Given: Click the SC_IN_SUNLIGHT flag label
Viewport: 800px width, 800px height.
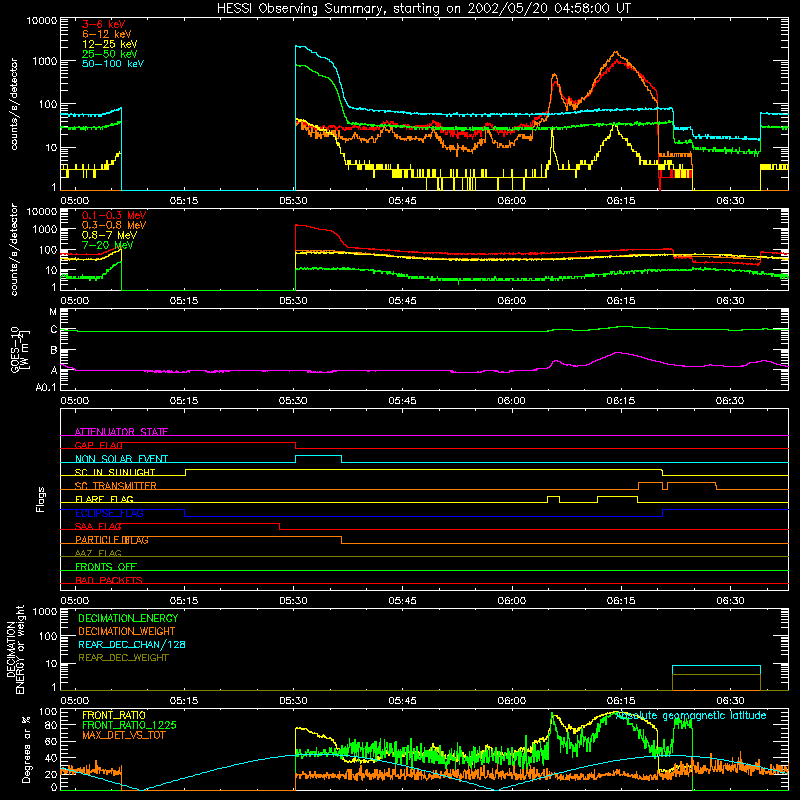Looking at the screenshot, I should 115,472.
